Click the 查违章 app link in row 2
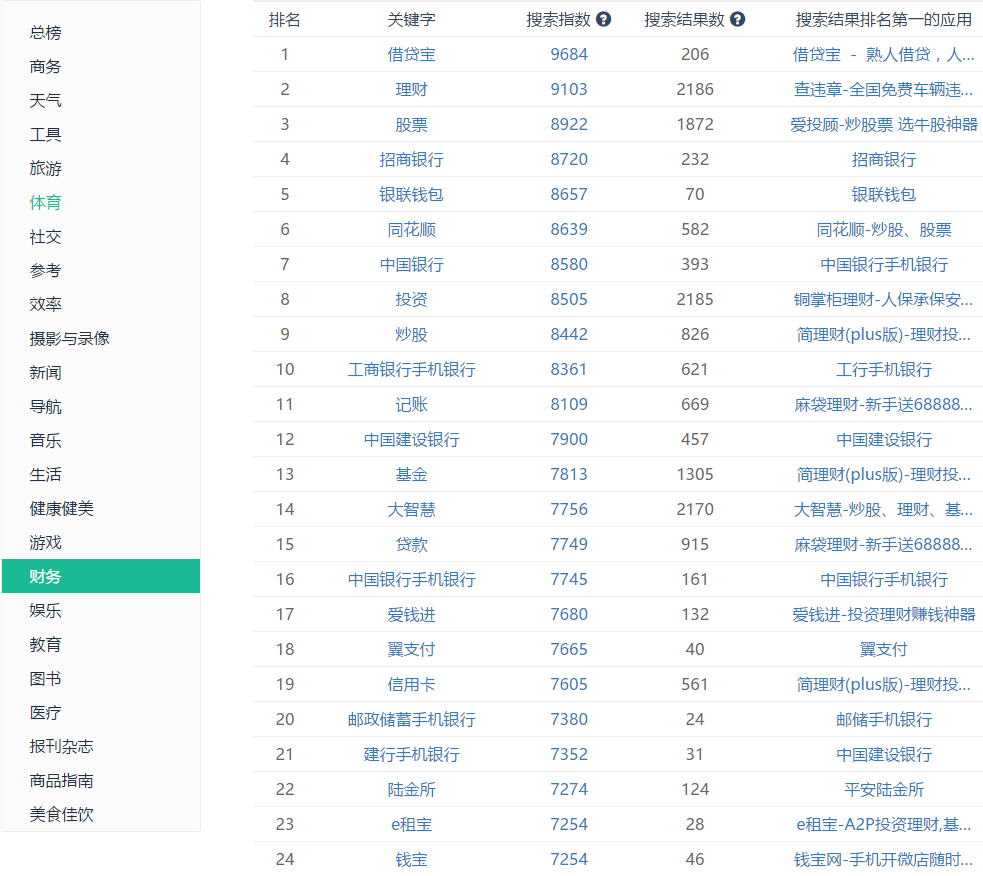Image resolution: width=983 pixels, height=876 pixels. pos(883,90)
